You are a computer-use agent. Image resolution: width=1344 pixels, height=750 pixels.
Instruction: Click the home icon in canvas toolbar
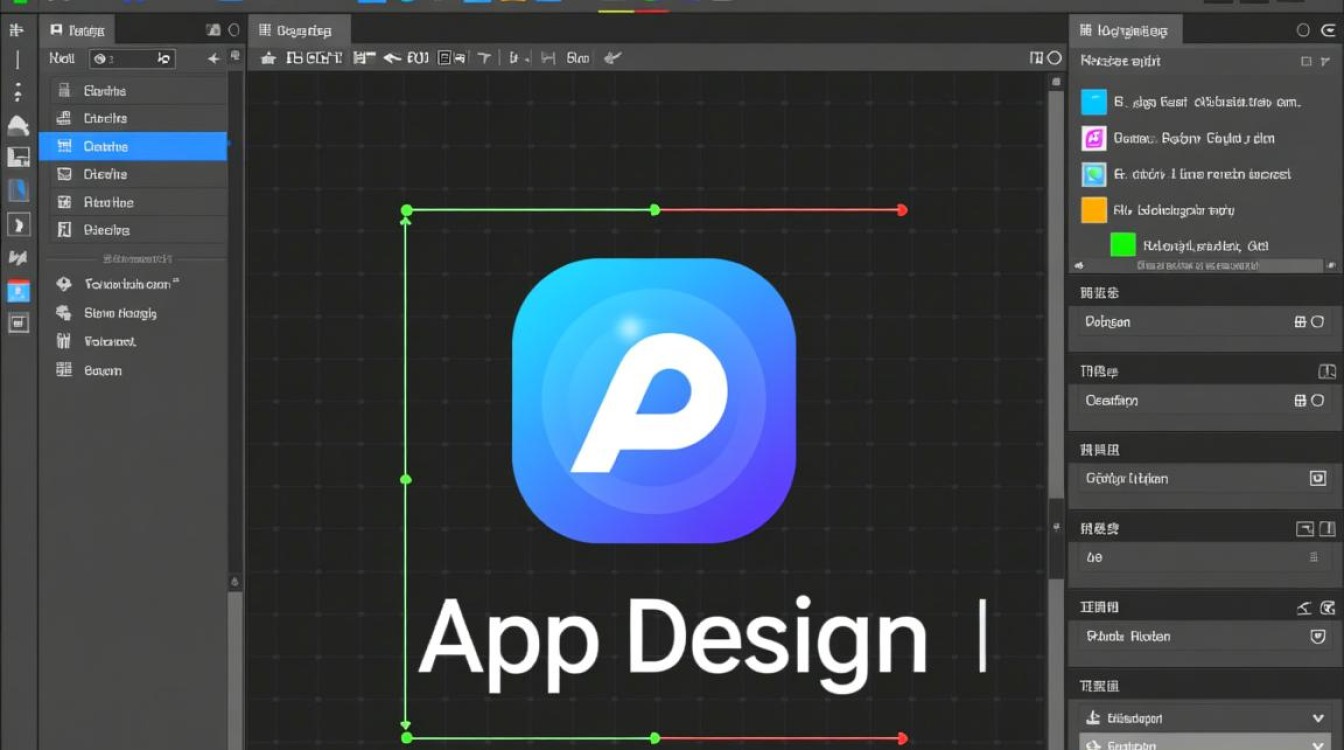(267, 58)
